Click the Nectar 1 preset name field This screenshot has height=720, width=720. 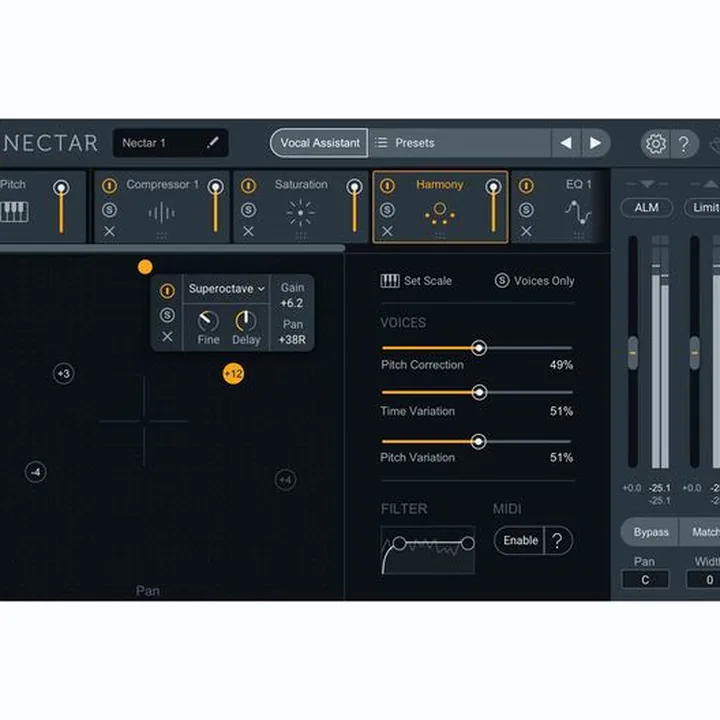(x=170, y=143)
